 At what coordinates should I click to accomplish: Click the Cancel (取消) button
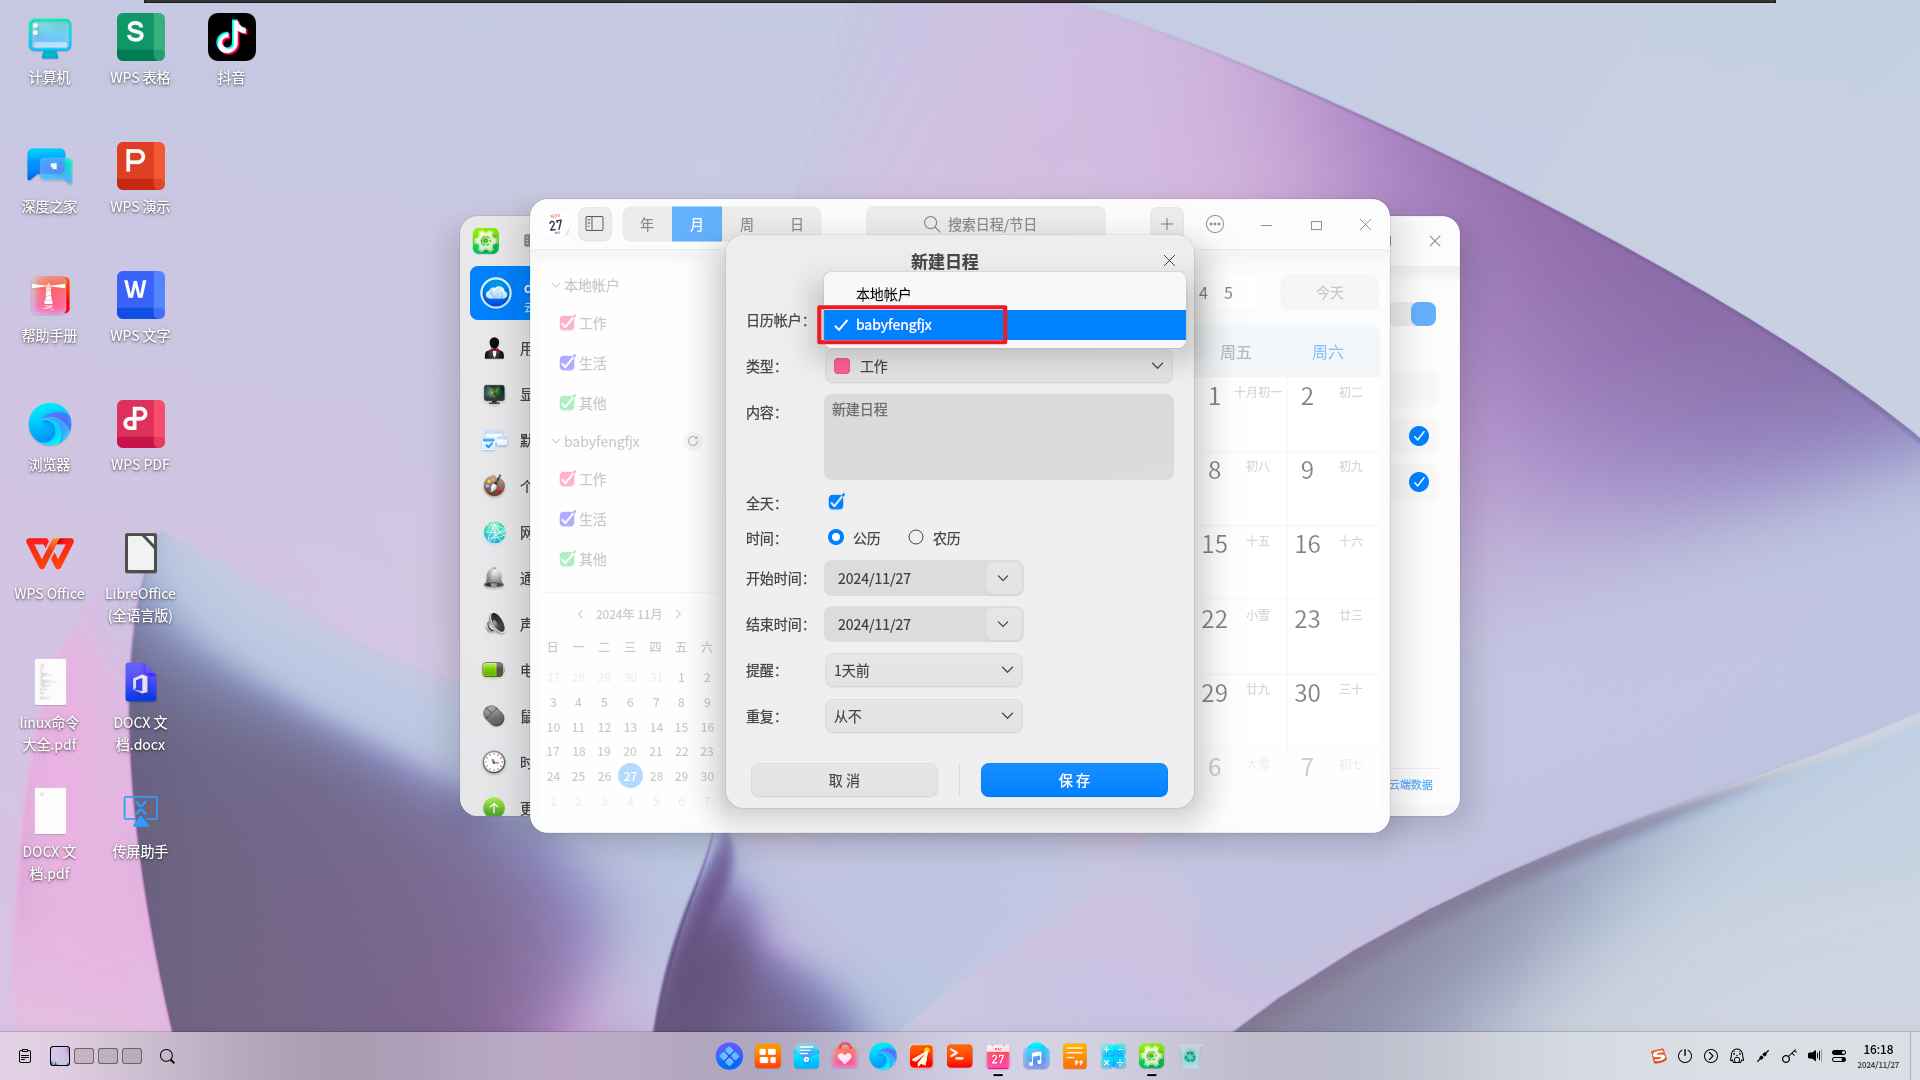(x=844, y=780)
